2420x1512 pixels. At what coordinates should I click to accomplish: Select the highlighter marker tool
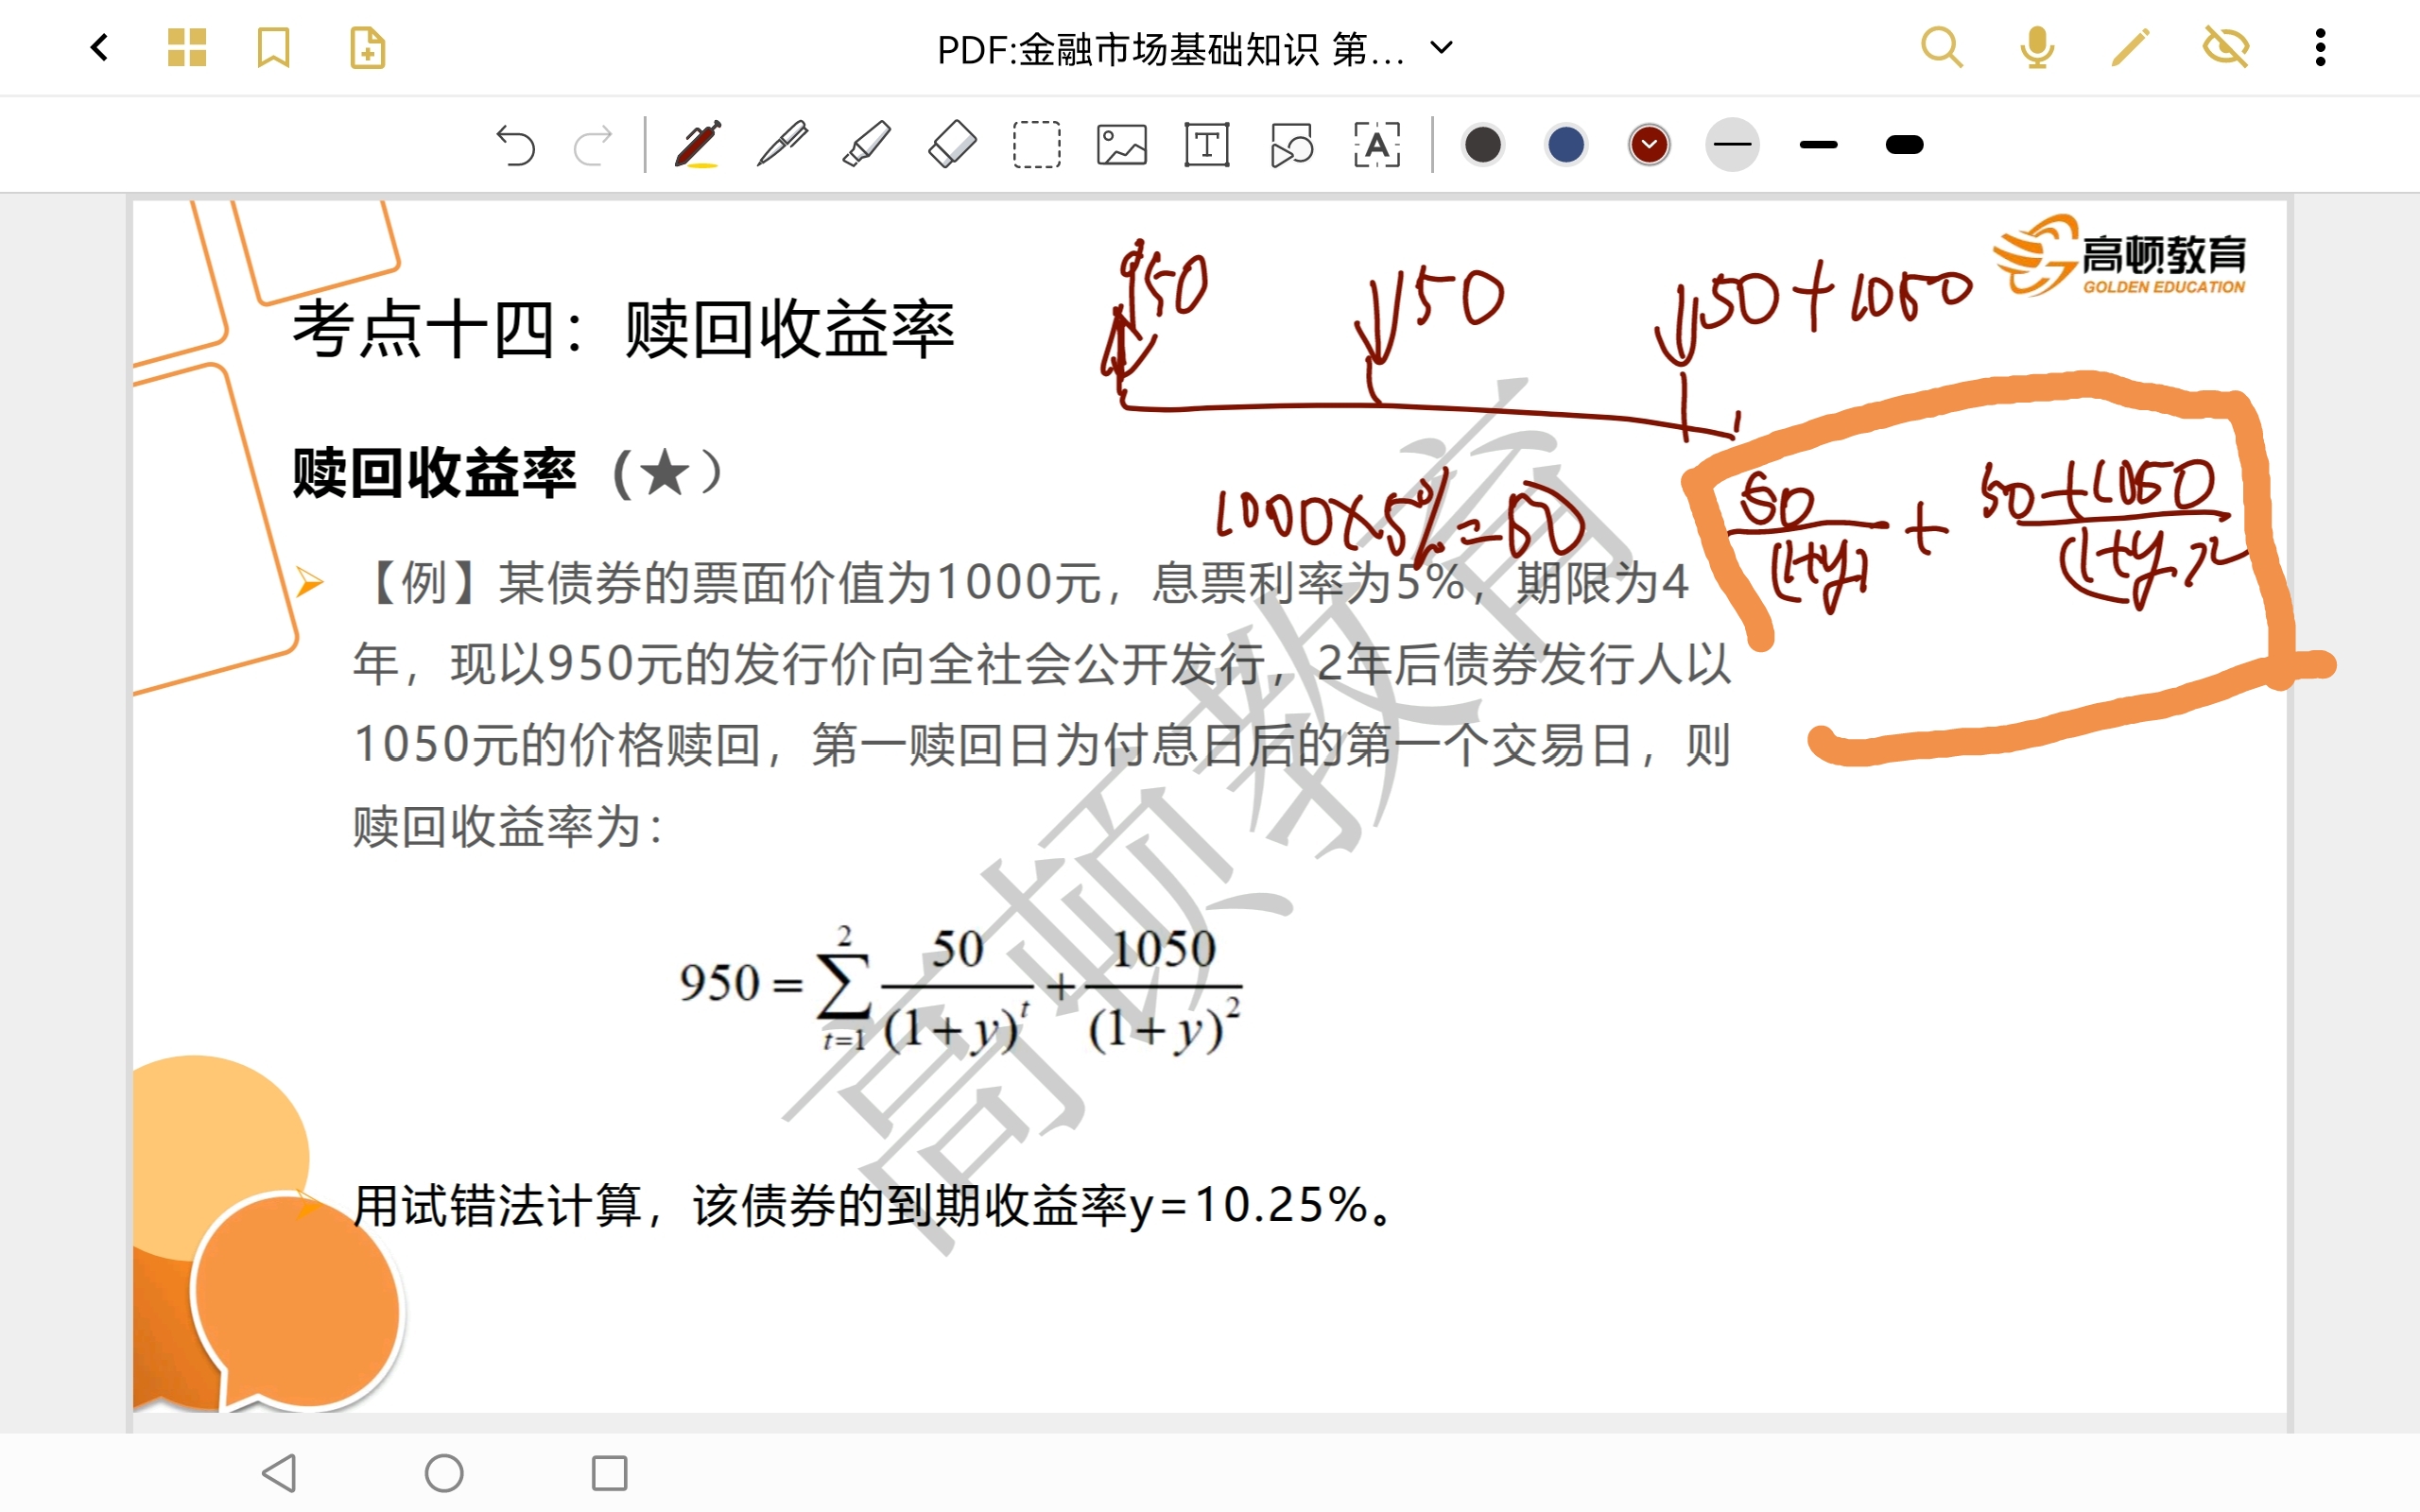click(x=867, y=145)
